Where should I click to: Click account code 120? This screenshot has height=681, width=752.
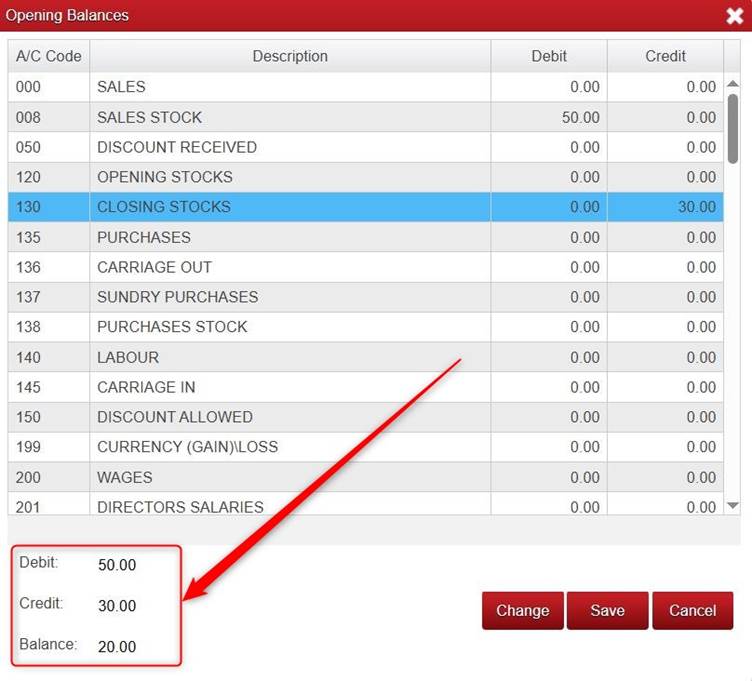pyautogui.click(x=28, y=177)
